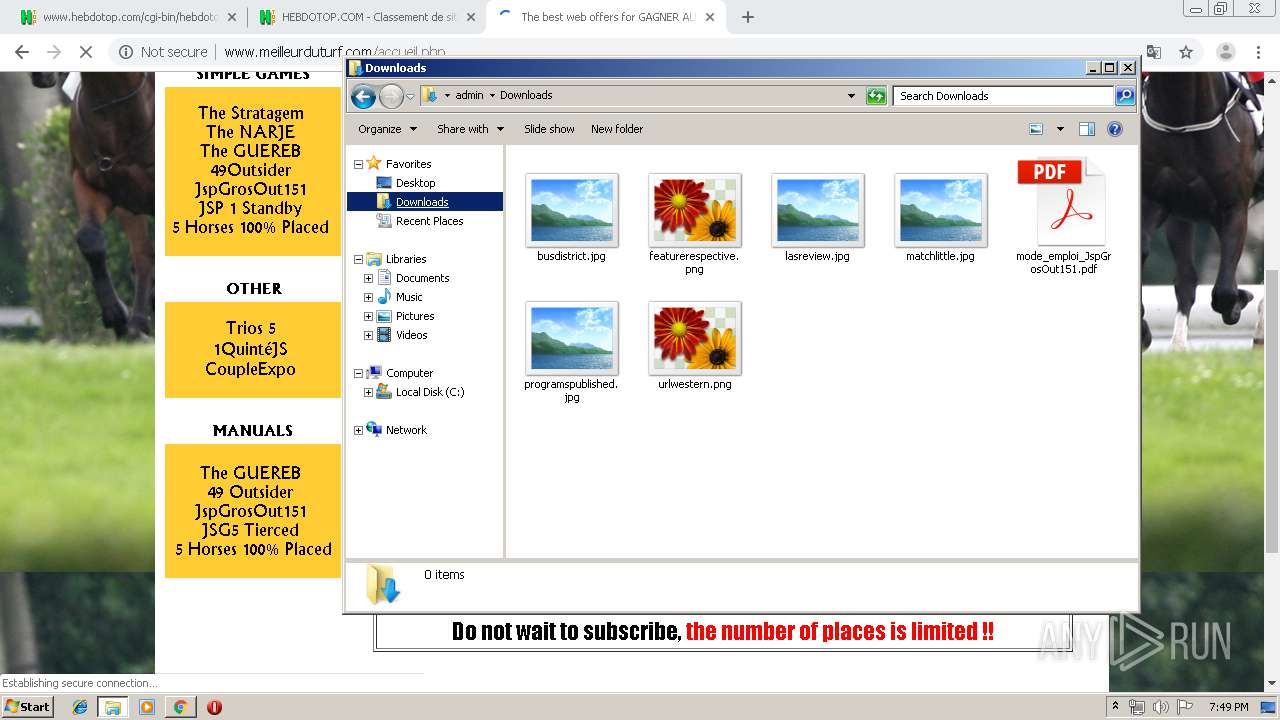Select Desktop in Favorites

pos(415,183)
